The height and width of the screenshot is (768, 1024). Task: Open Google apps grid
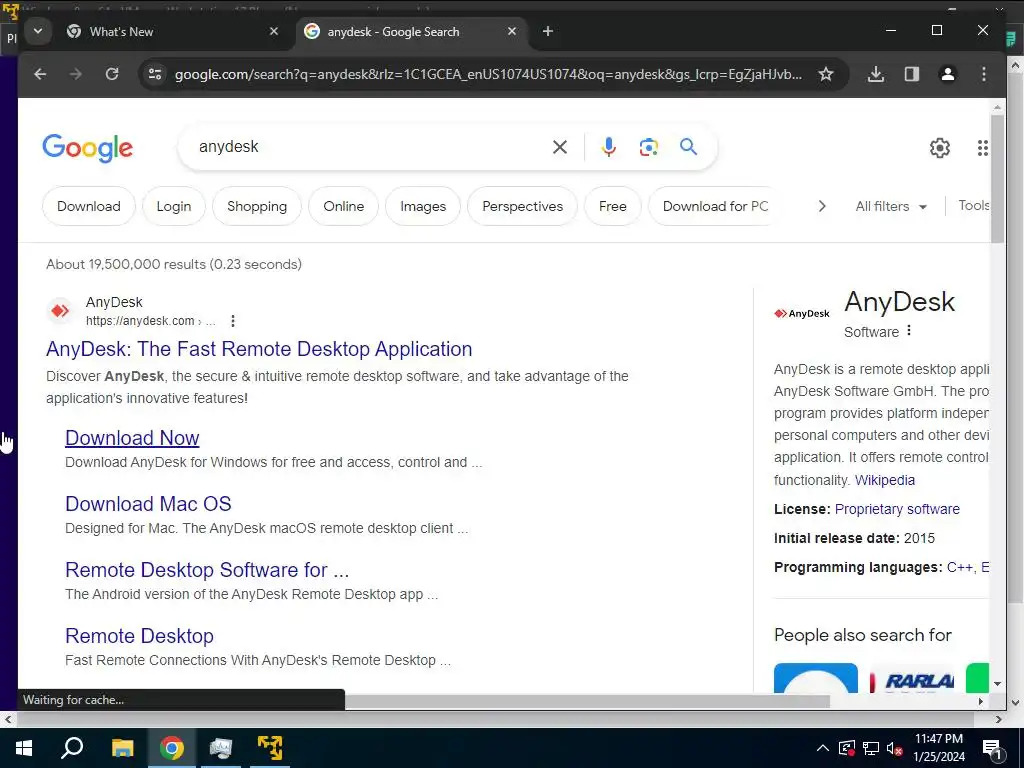[982, 148]
